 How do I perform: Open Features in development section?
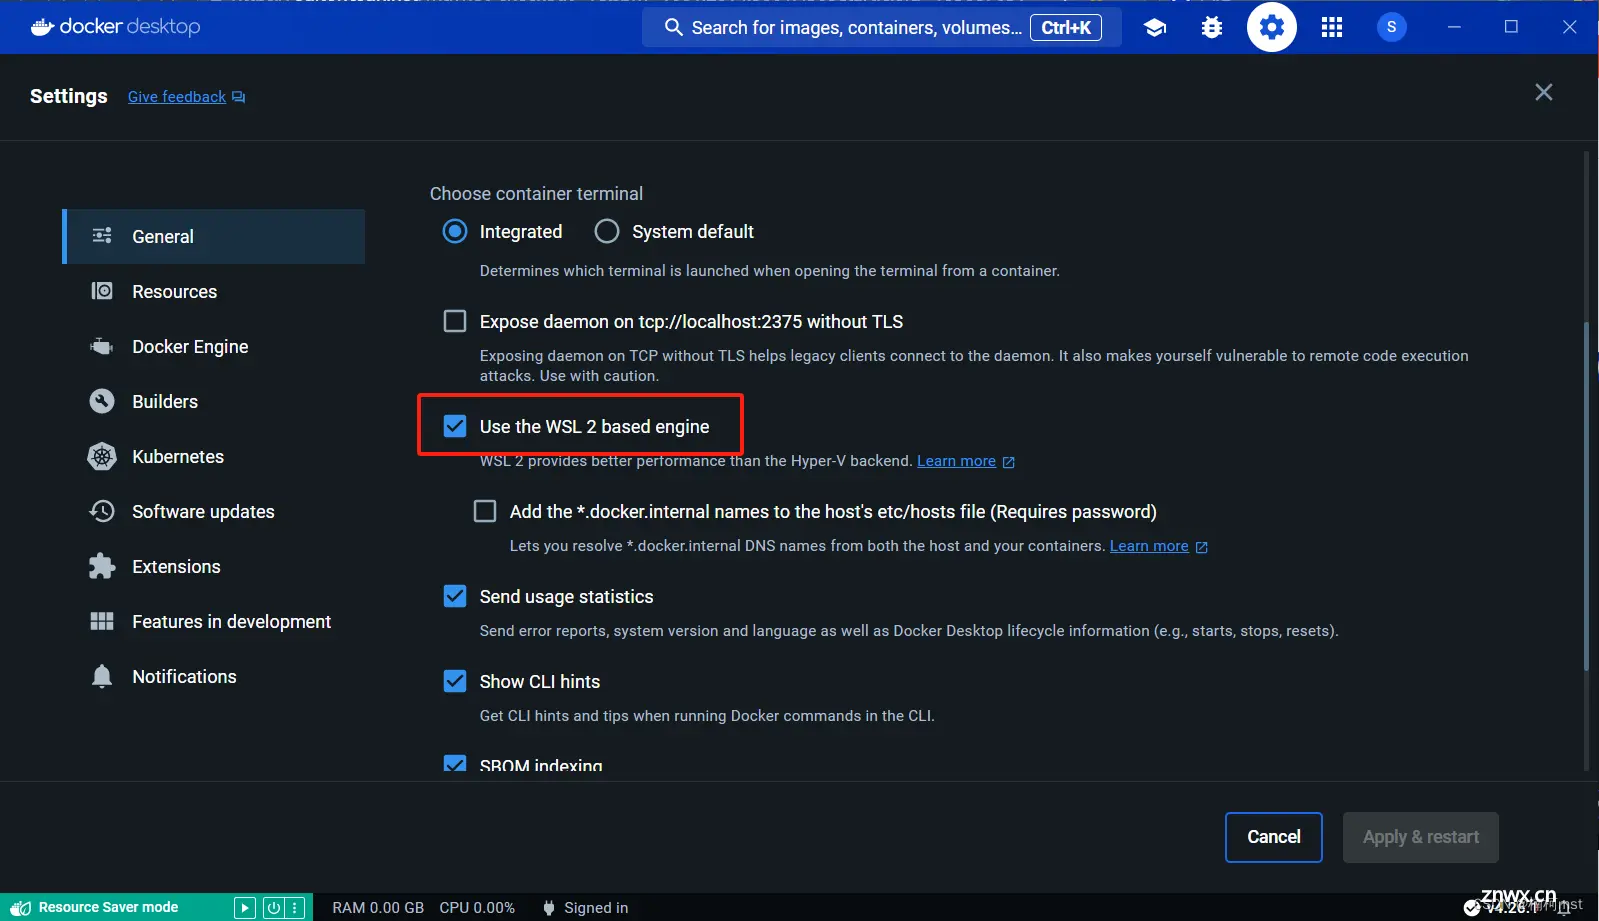coord(213,621)
